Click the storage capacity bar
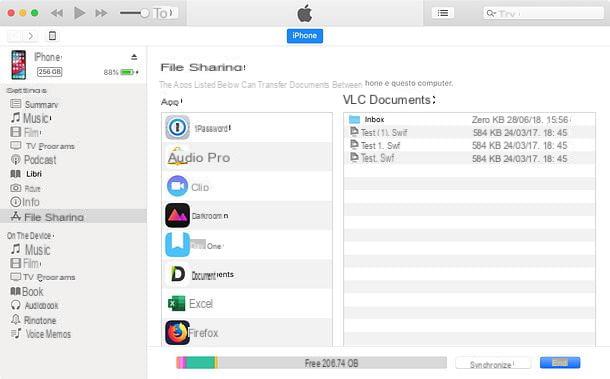 [x=311, y=363]
